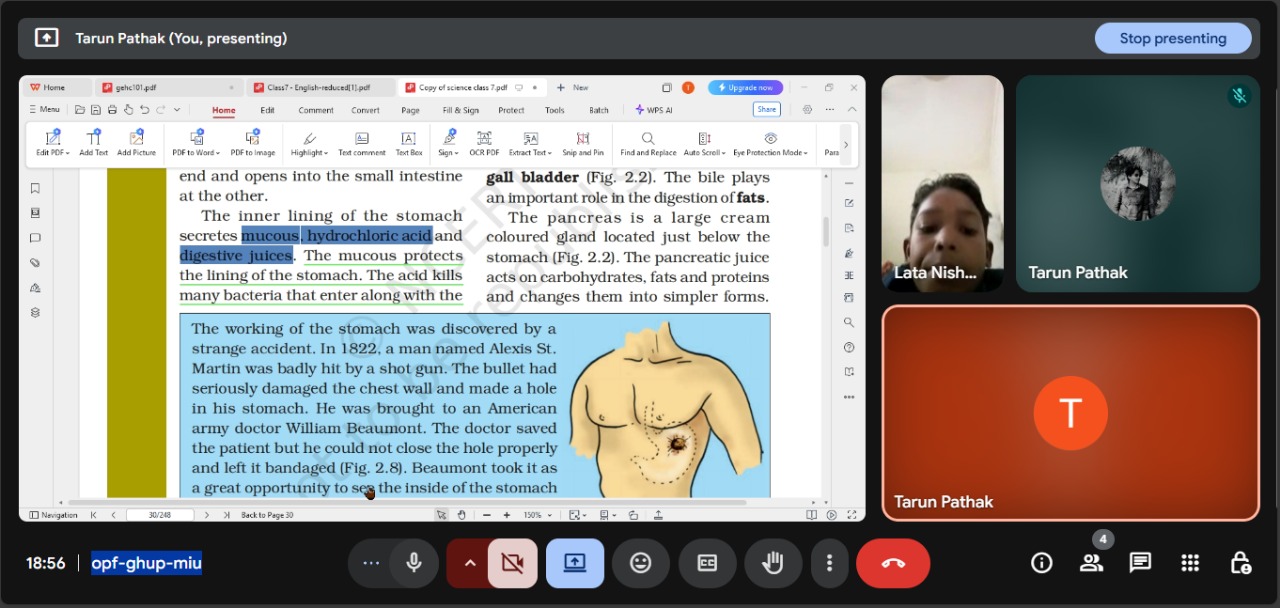The height and width of the screenshot is (608, 1280).
Task: Raise hand in the meeting
Action: point(773,563)
